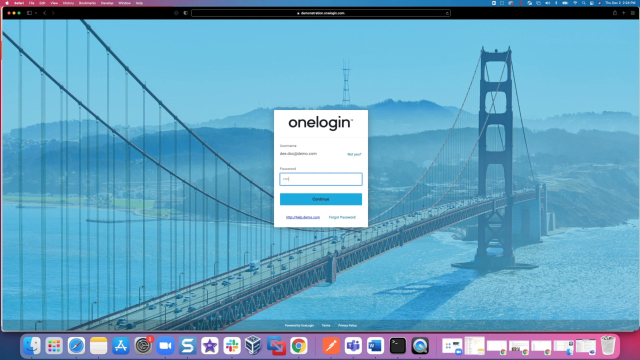Screen dimensions: 640x360
Task: Click the Safari address bar
Action: pyautogui.click(x=321, y=13)
